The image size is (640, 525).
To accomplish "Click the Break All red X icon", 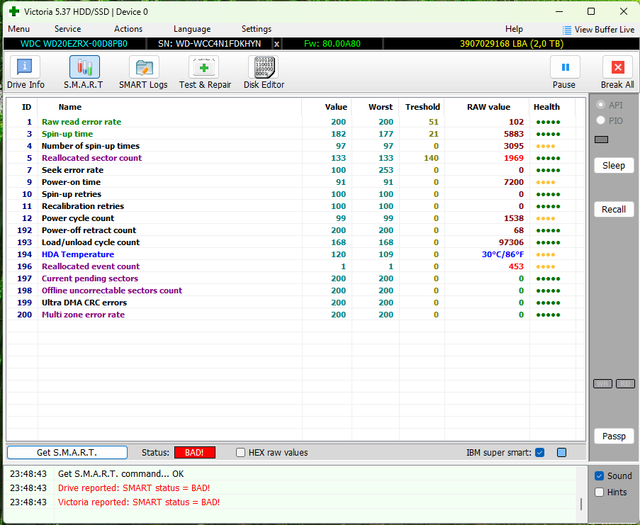I will tap(618, 67).
